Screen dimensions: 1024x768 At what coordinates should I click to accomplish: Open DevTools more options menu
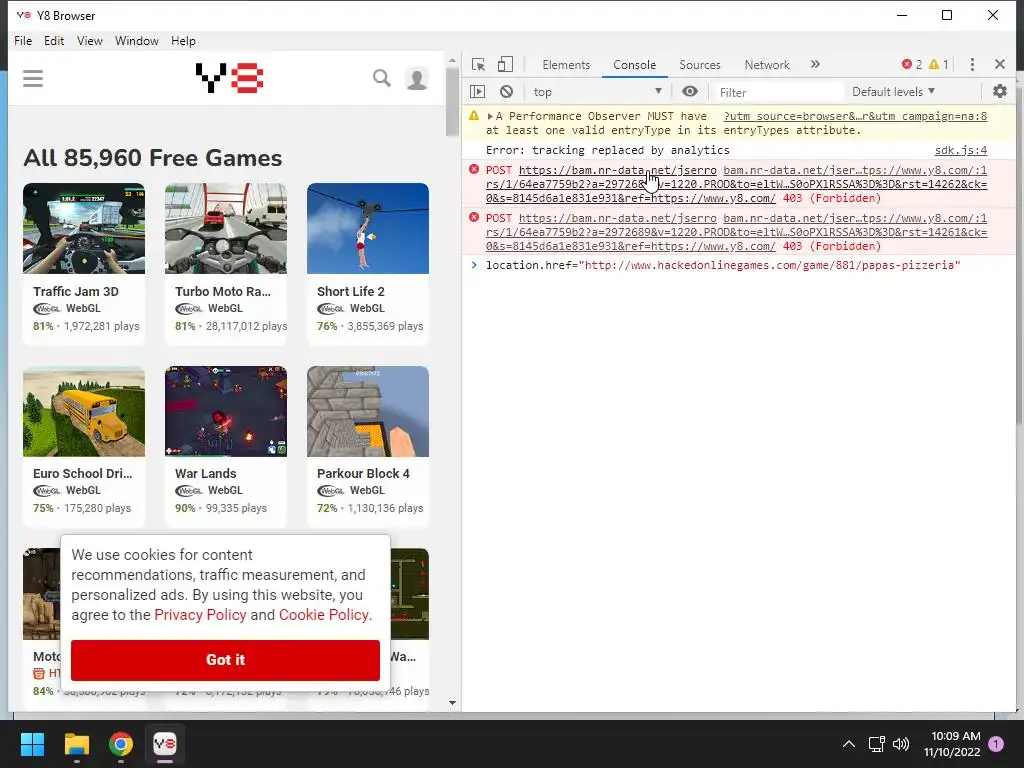tap(972, 64)
